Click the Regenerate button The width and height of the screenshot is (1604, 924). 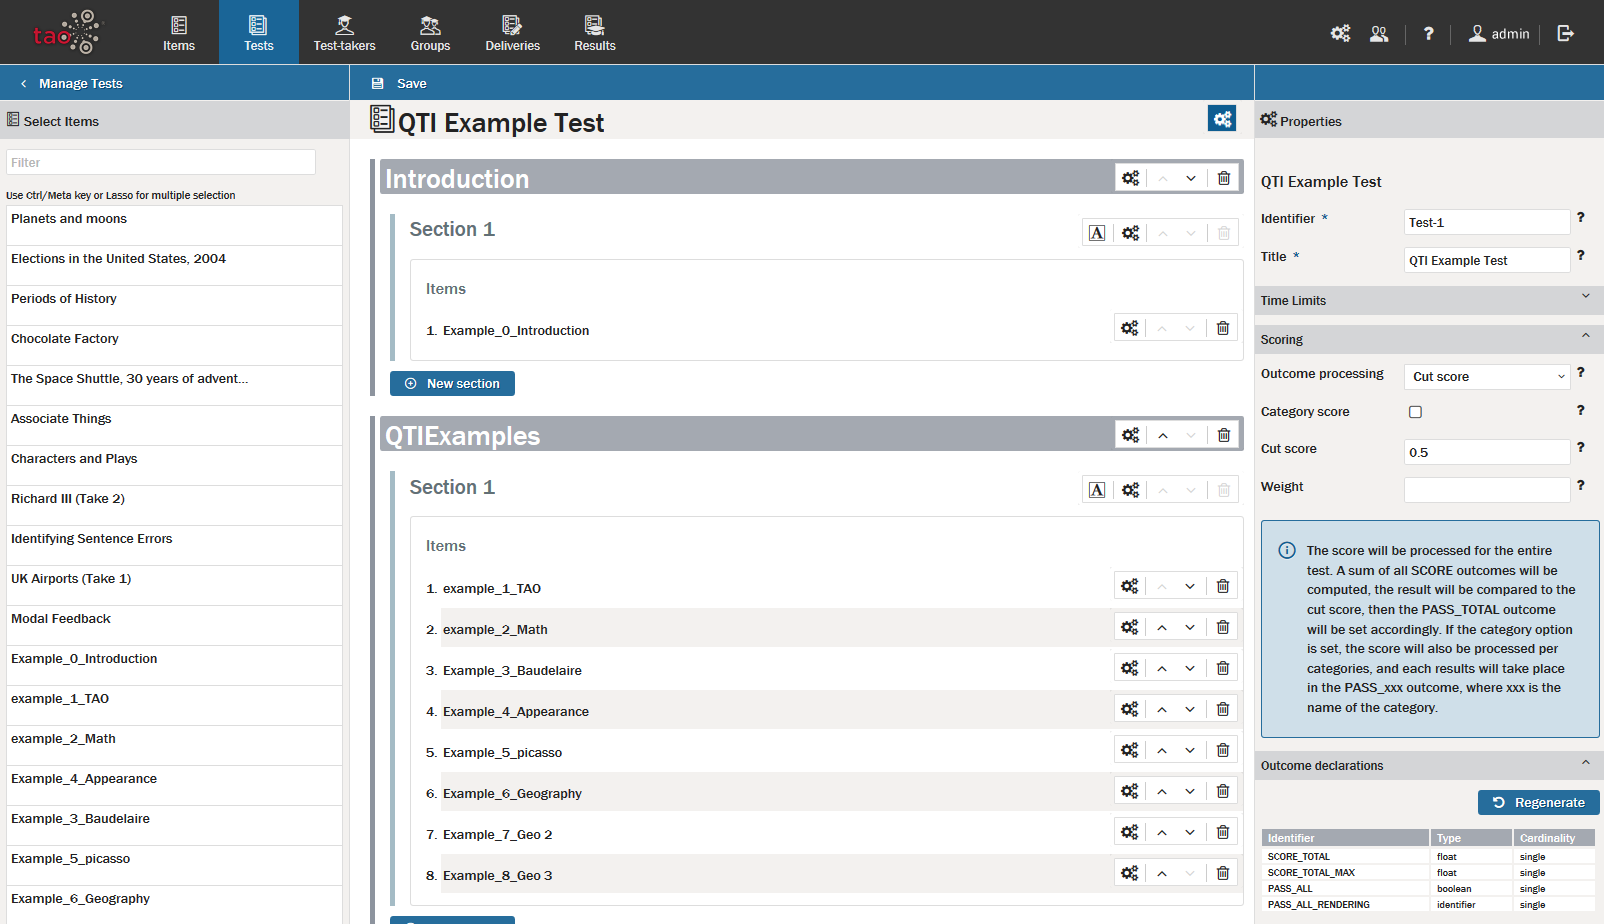1538,802
